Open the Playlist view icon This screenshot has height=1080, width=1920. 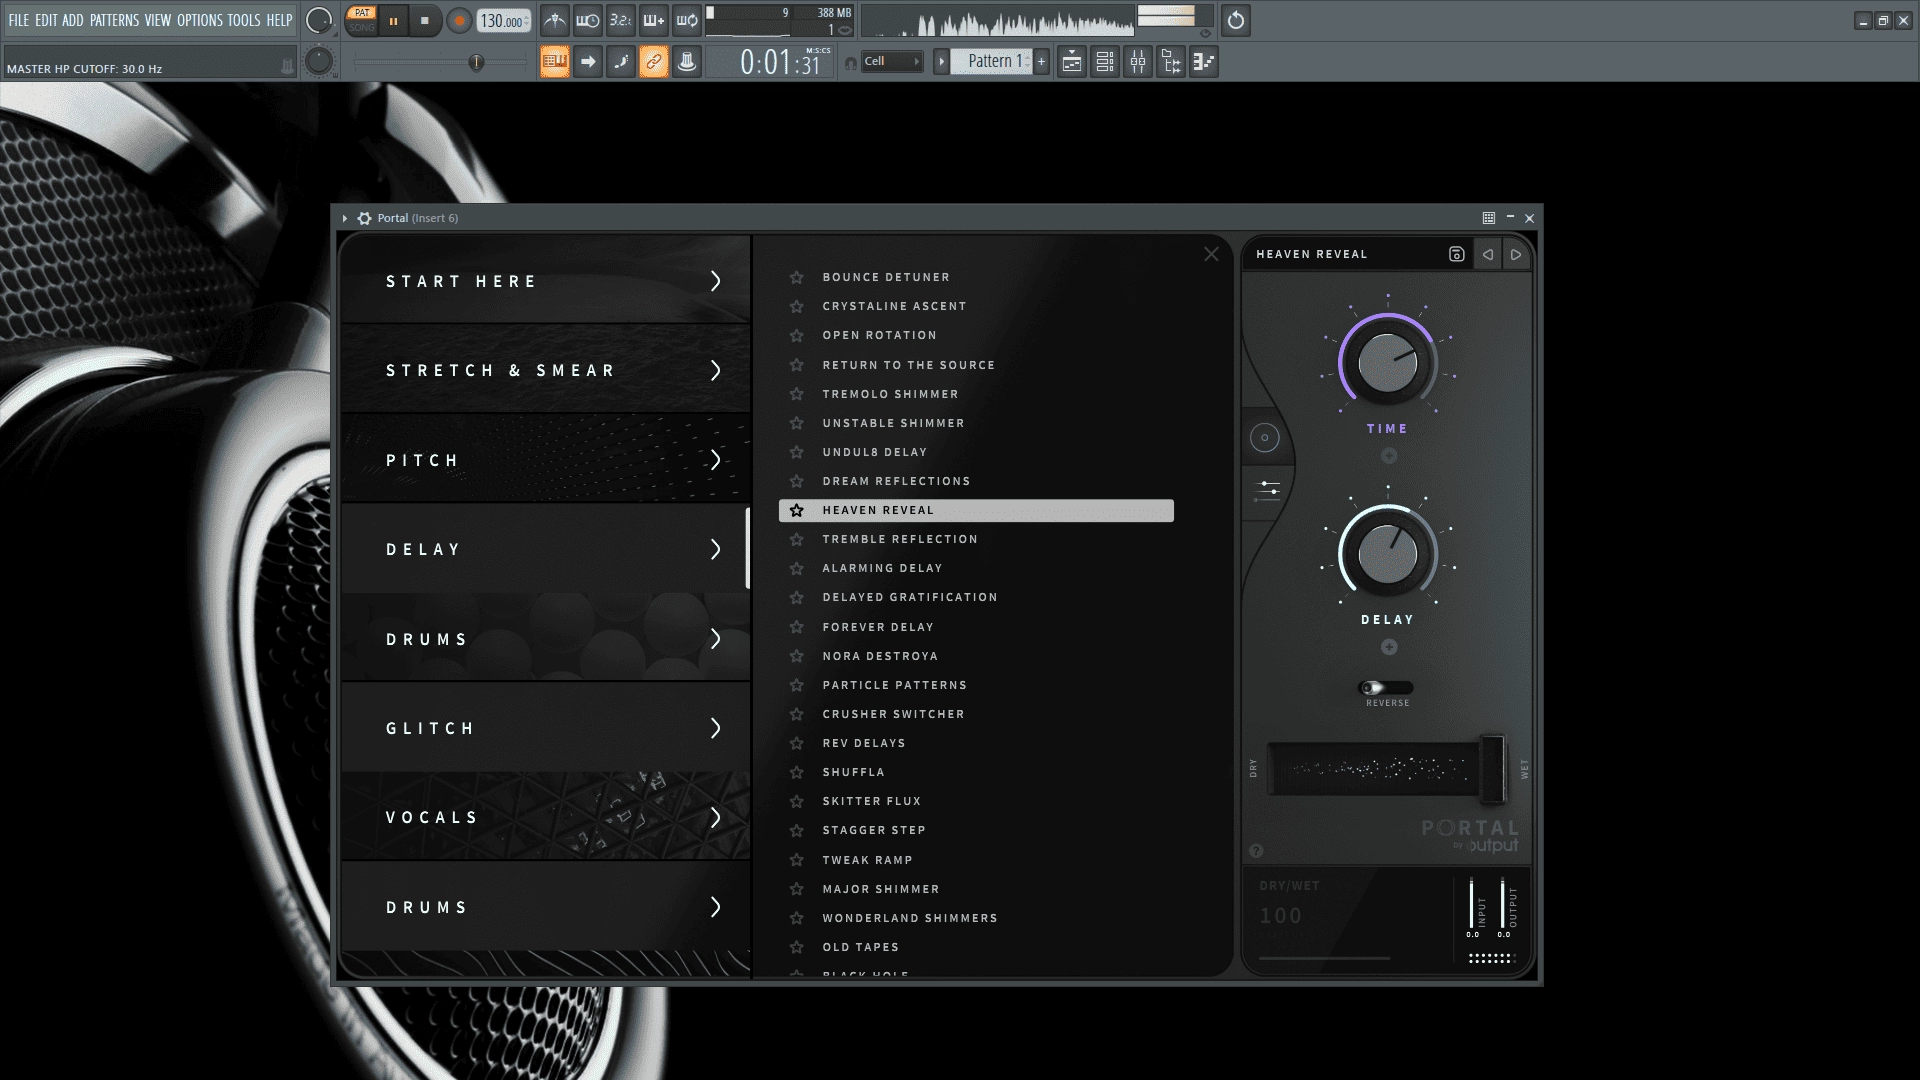point(1072,62)
